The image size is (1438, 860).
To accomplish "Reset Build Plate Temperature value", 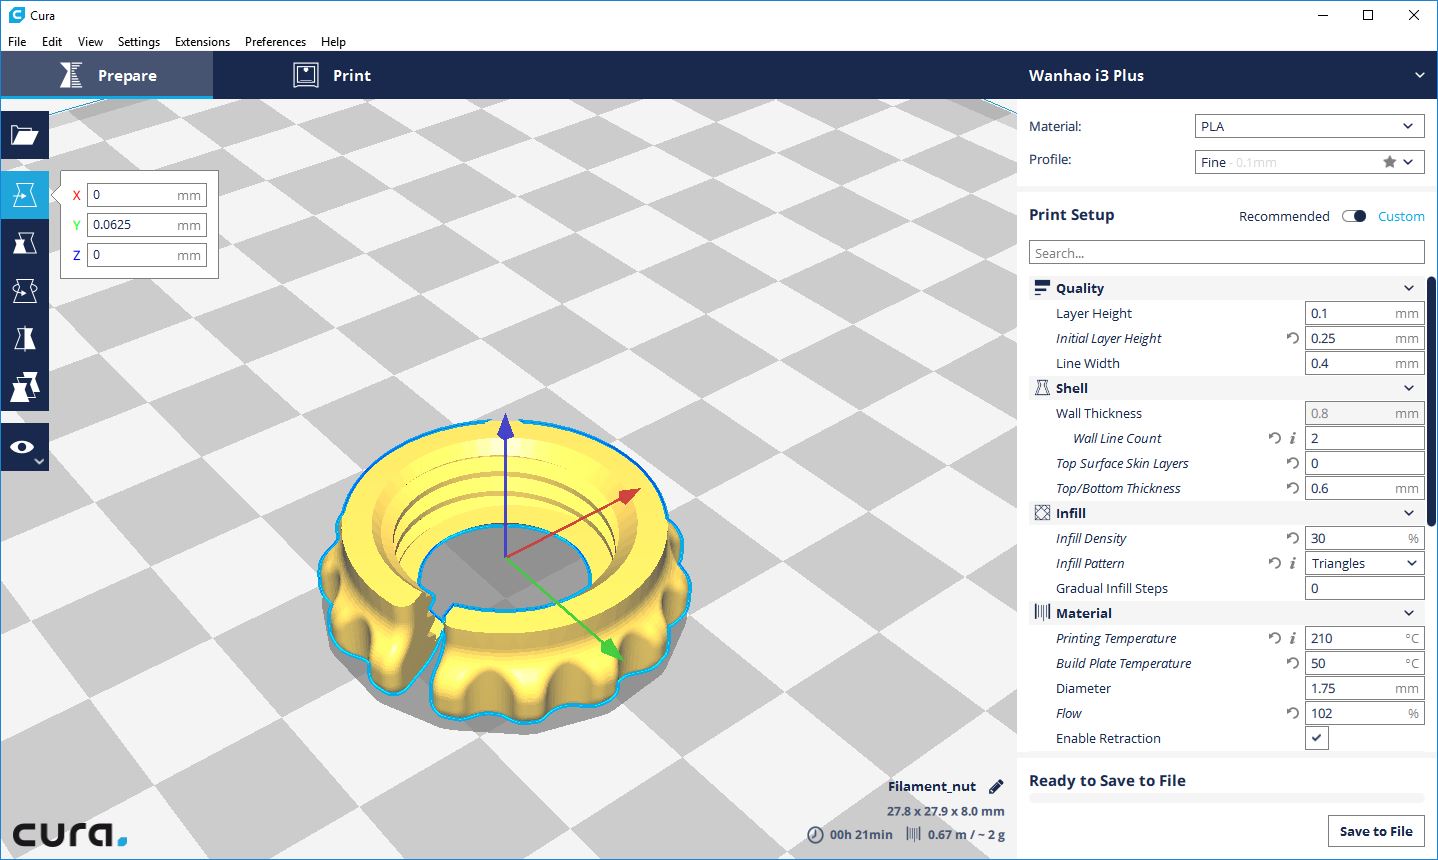I will [x=1293, y=663].
